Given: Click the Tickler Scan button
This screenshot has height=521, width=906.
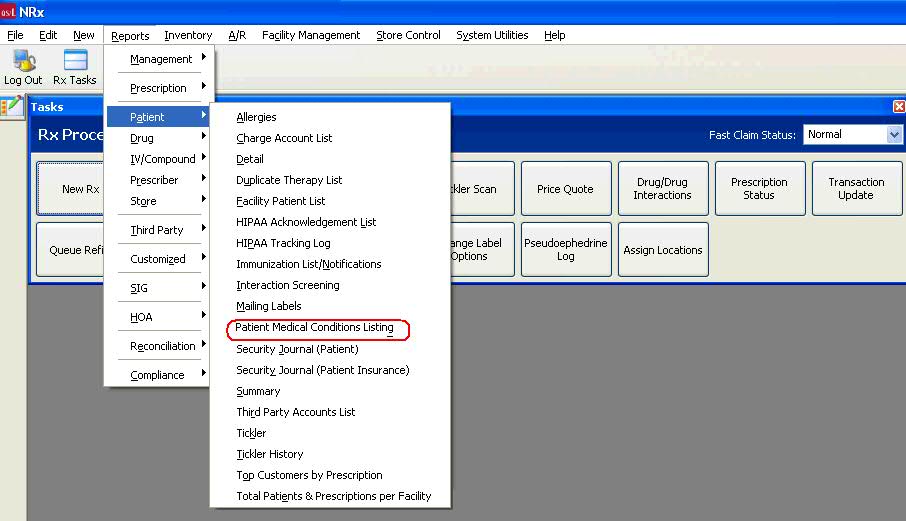Looking at the screenshot, I should [x=482, y=189].
